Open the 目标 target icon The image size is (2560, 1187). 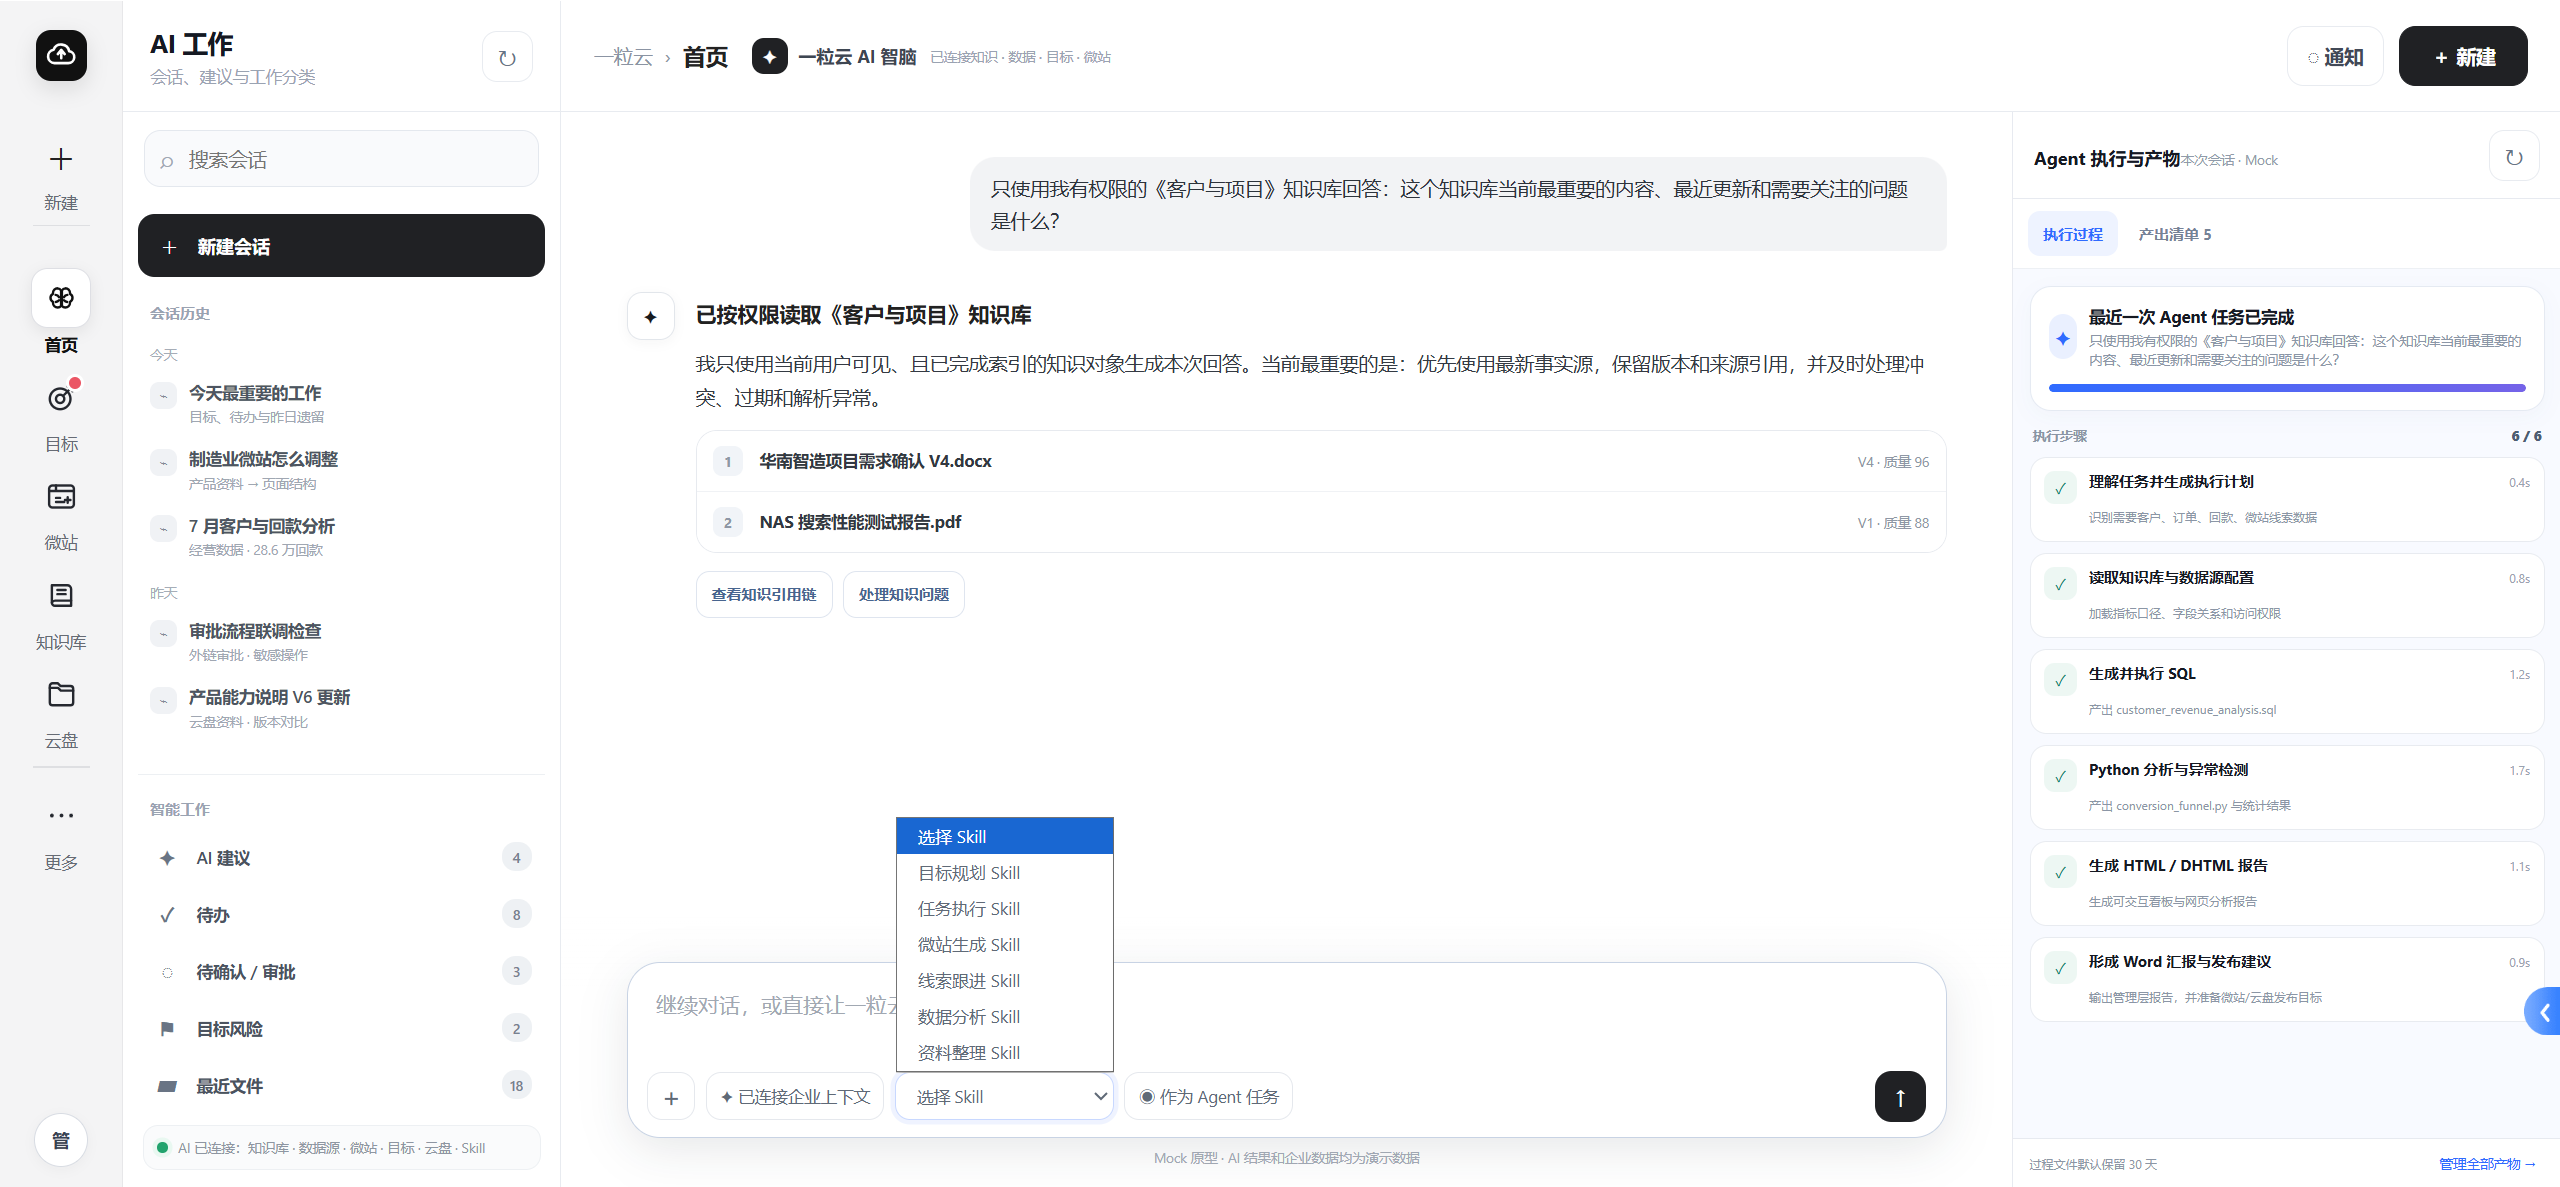coord(61,398)
